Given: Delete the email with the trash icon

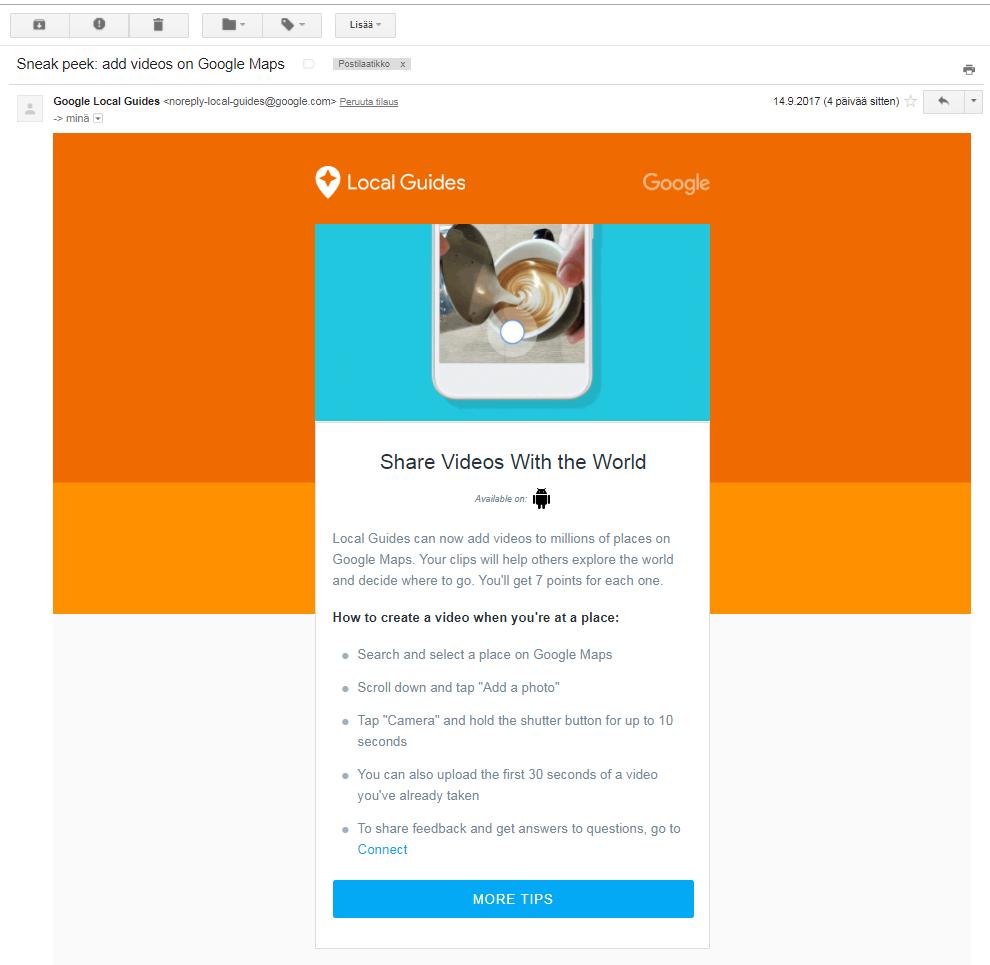Looking at the screenshot, I should 158,25.
